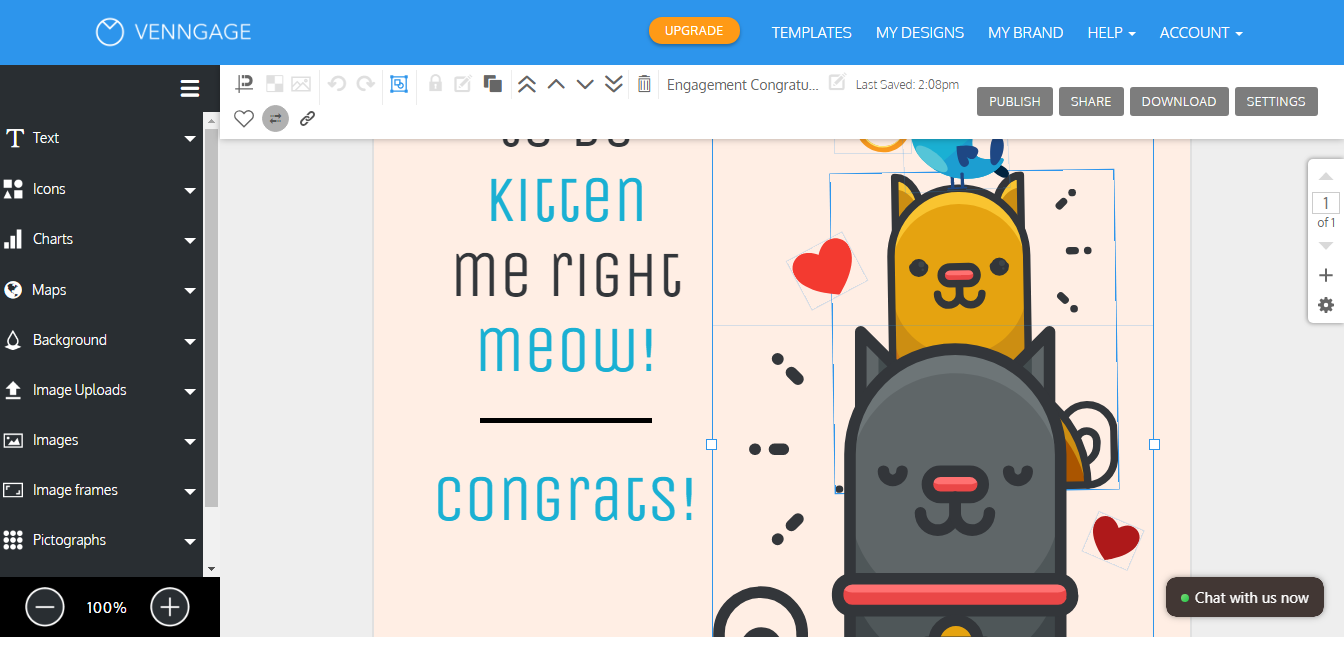
Task: Toggle the swap arrows round button
Action: click(x=275, y=118)
